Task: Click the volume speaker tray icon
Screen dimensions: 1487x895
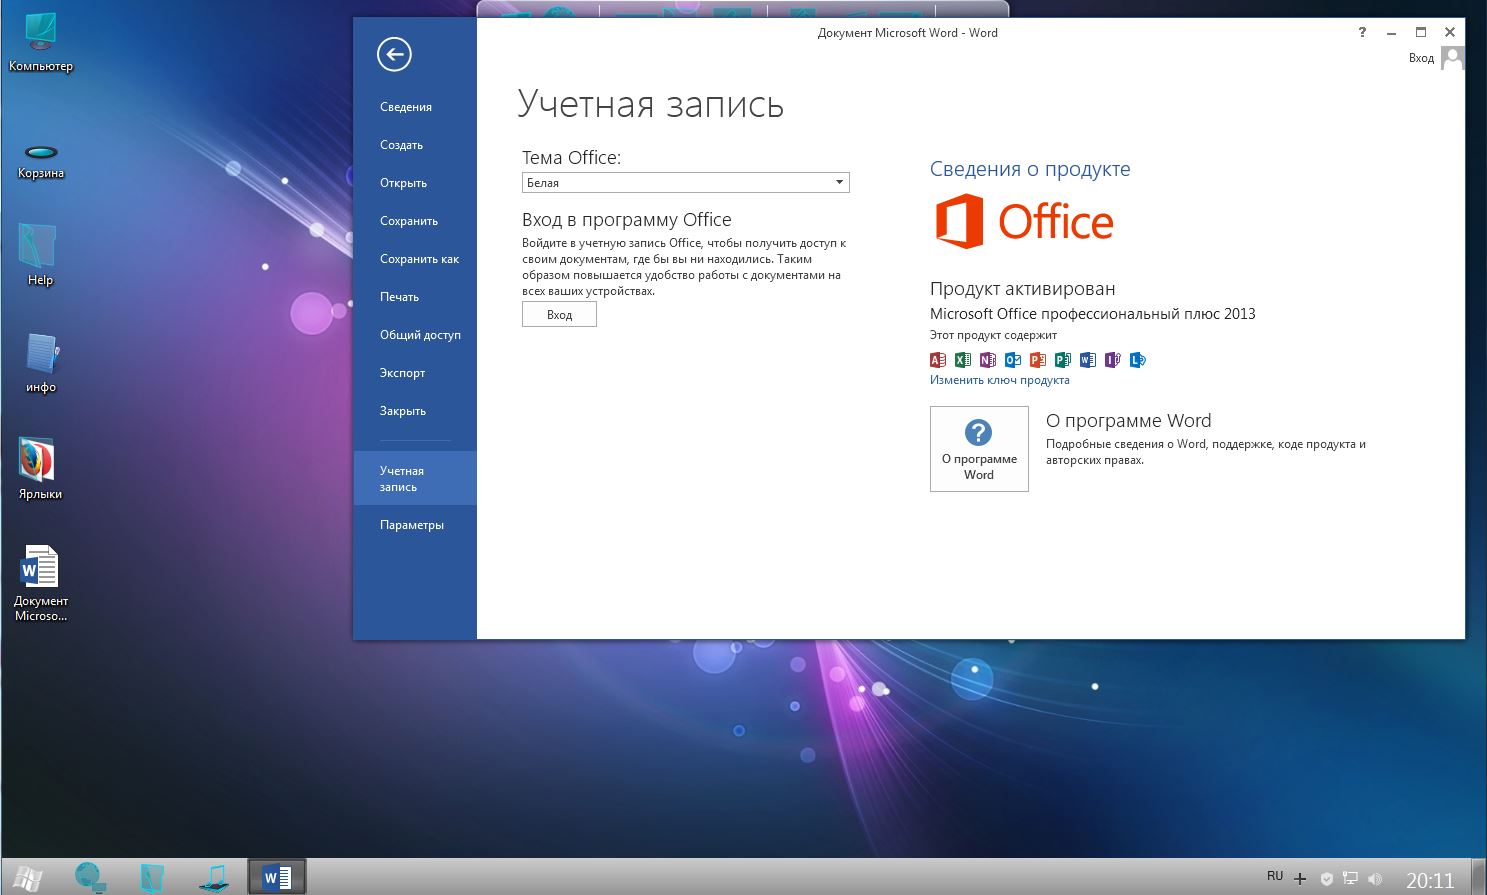Action: [x=1375, y=879]
